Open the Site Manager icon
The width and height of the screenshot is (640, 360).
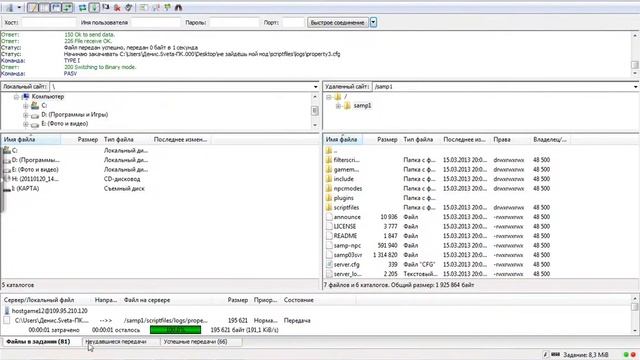9,7
